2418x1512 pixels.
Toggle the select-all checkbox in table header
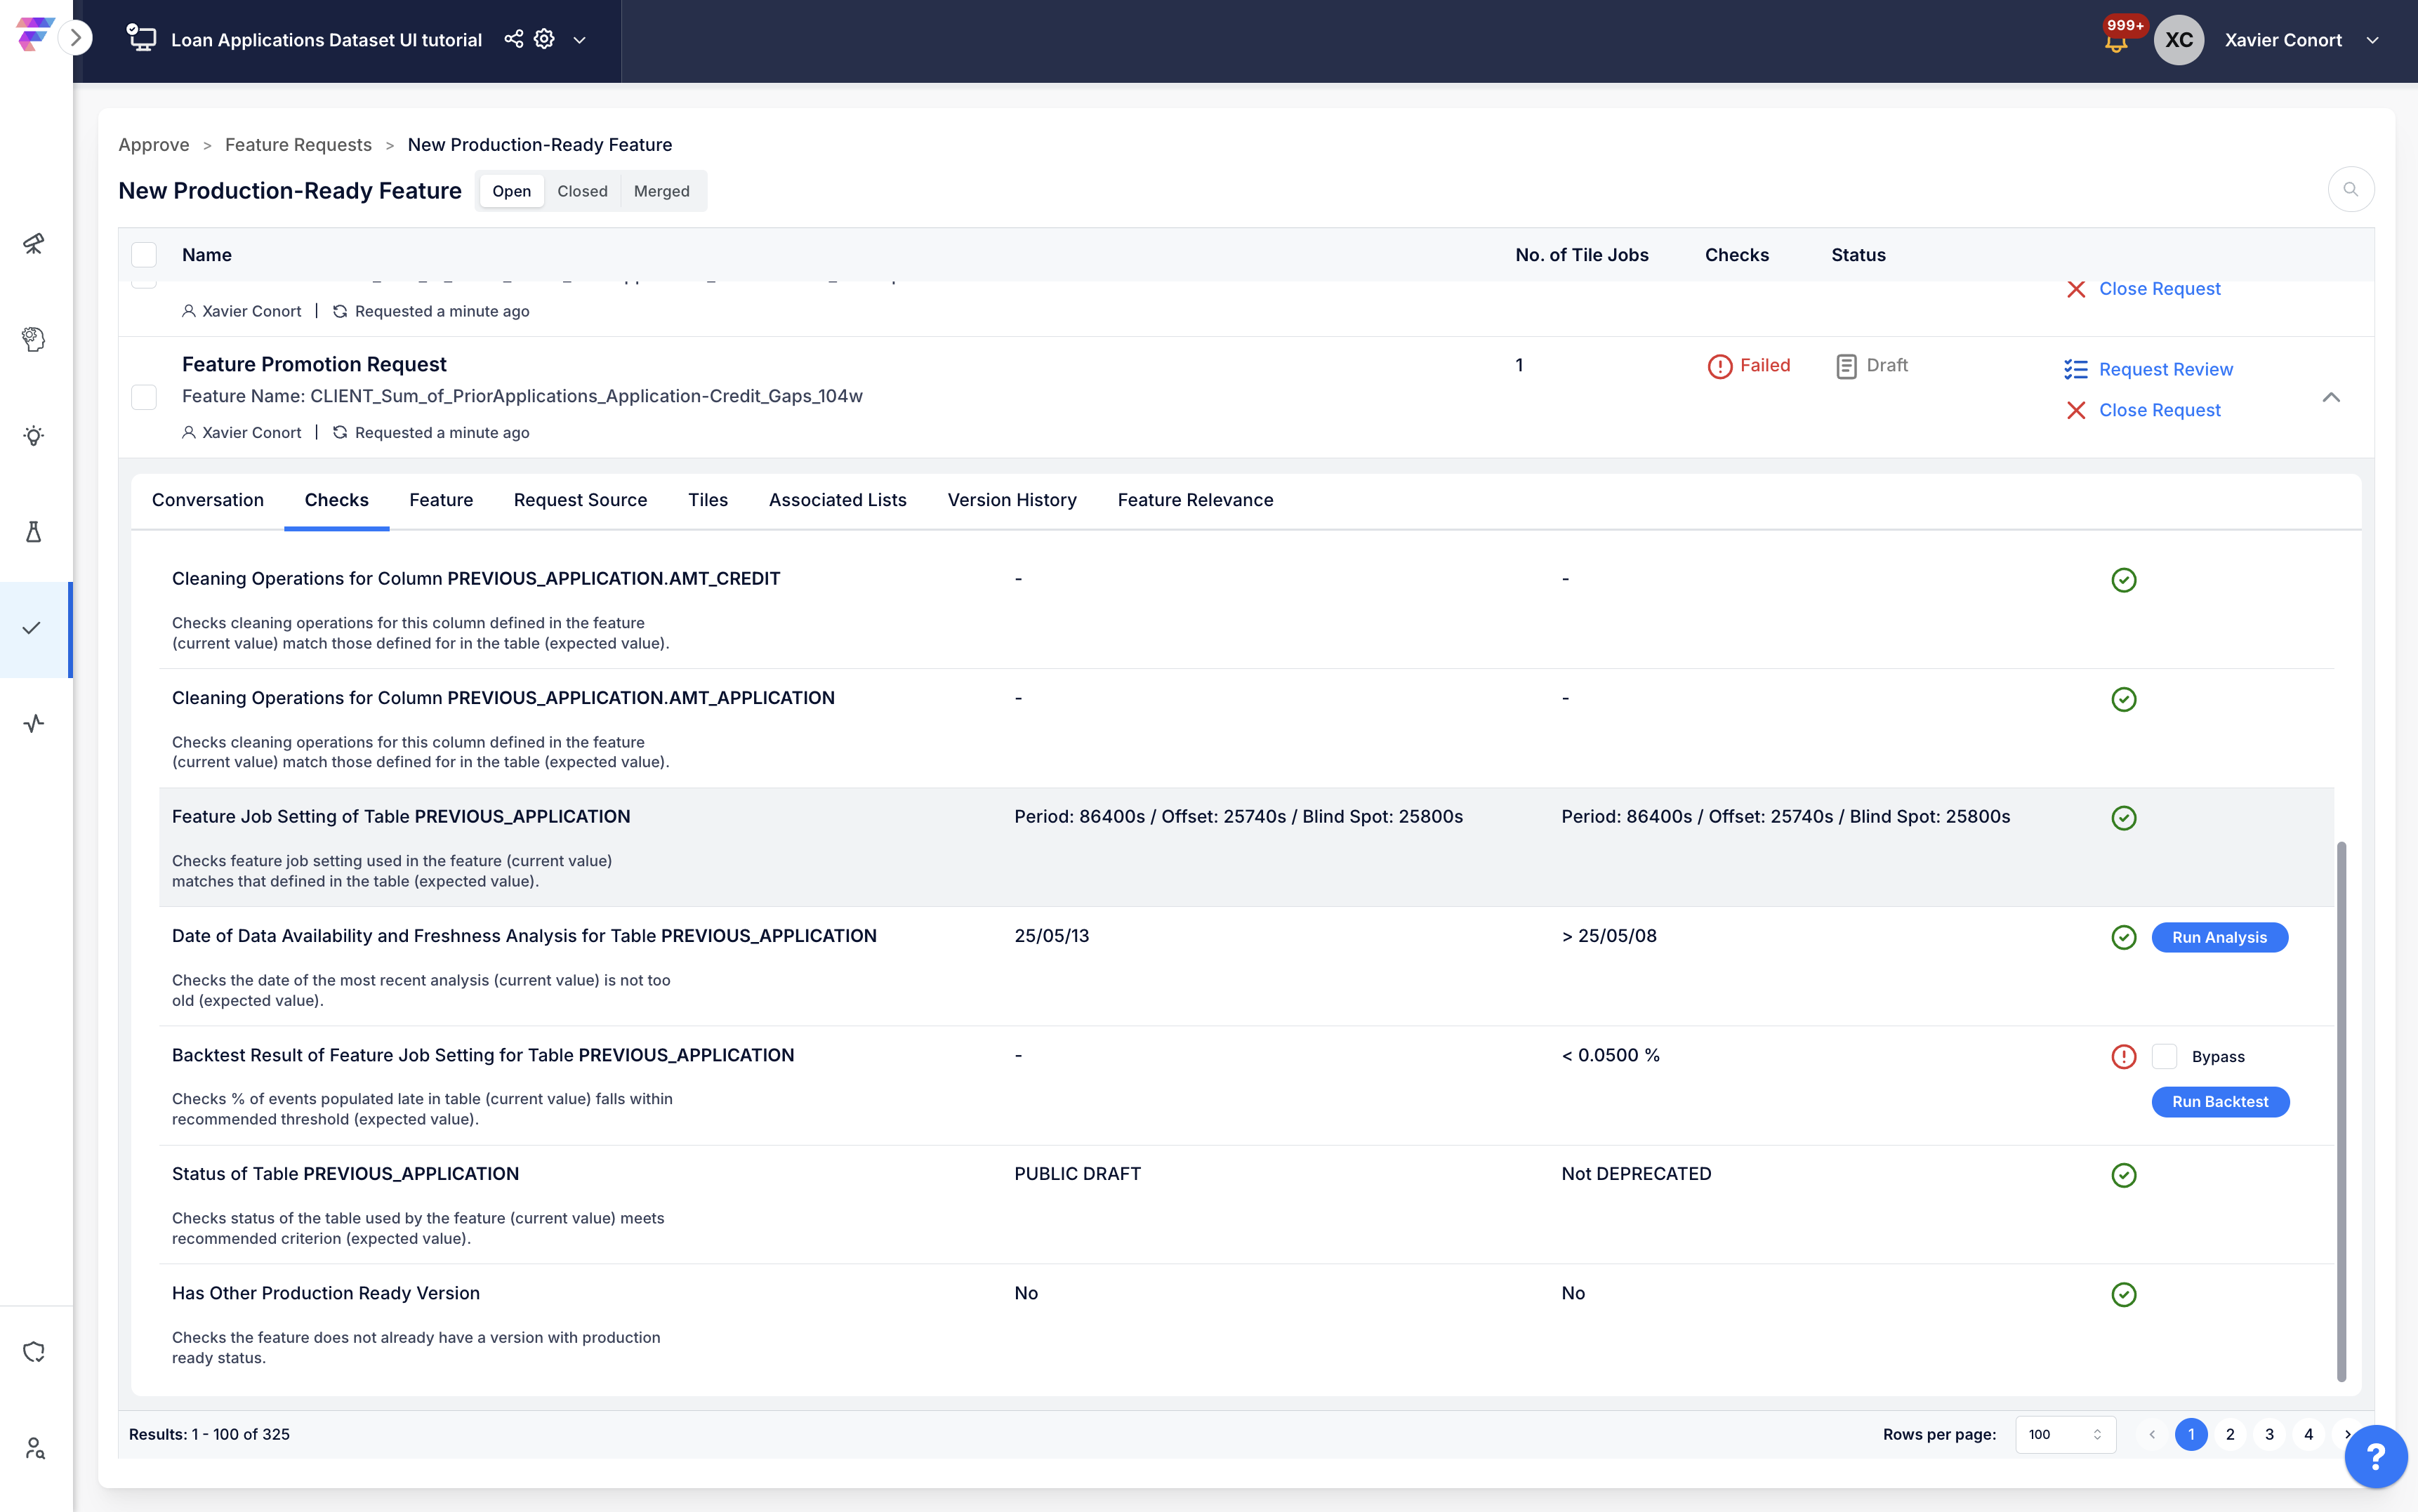[144, 255]
